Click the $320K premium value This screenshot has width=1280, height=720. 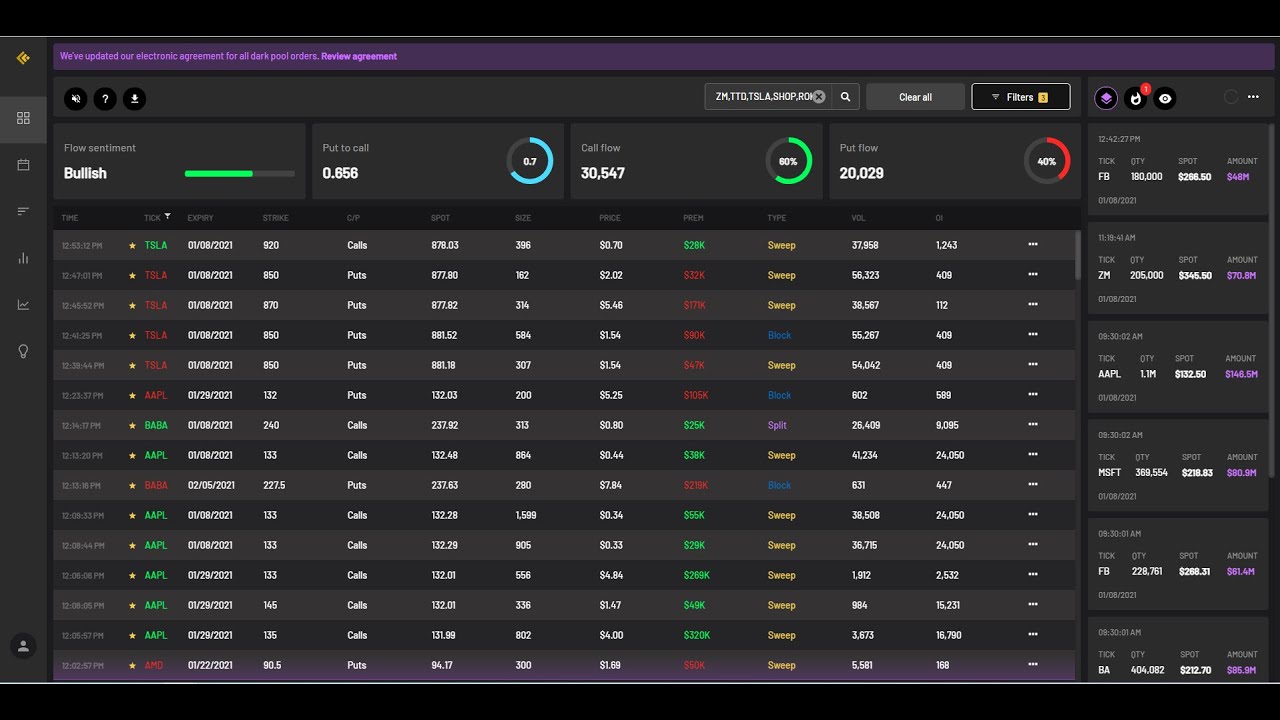697,635
